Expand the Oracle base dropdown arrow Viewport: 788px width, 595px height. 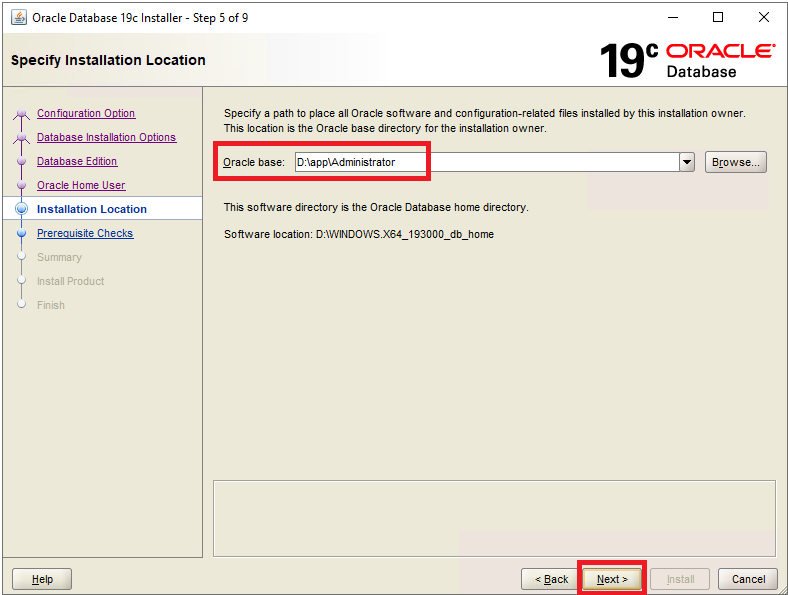tap(687, 162)
